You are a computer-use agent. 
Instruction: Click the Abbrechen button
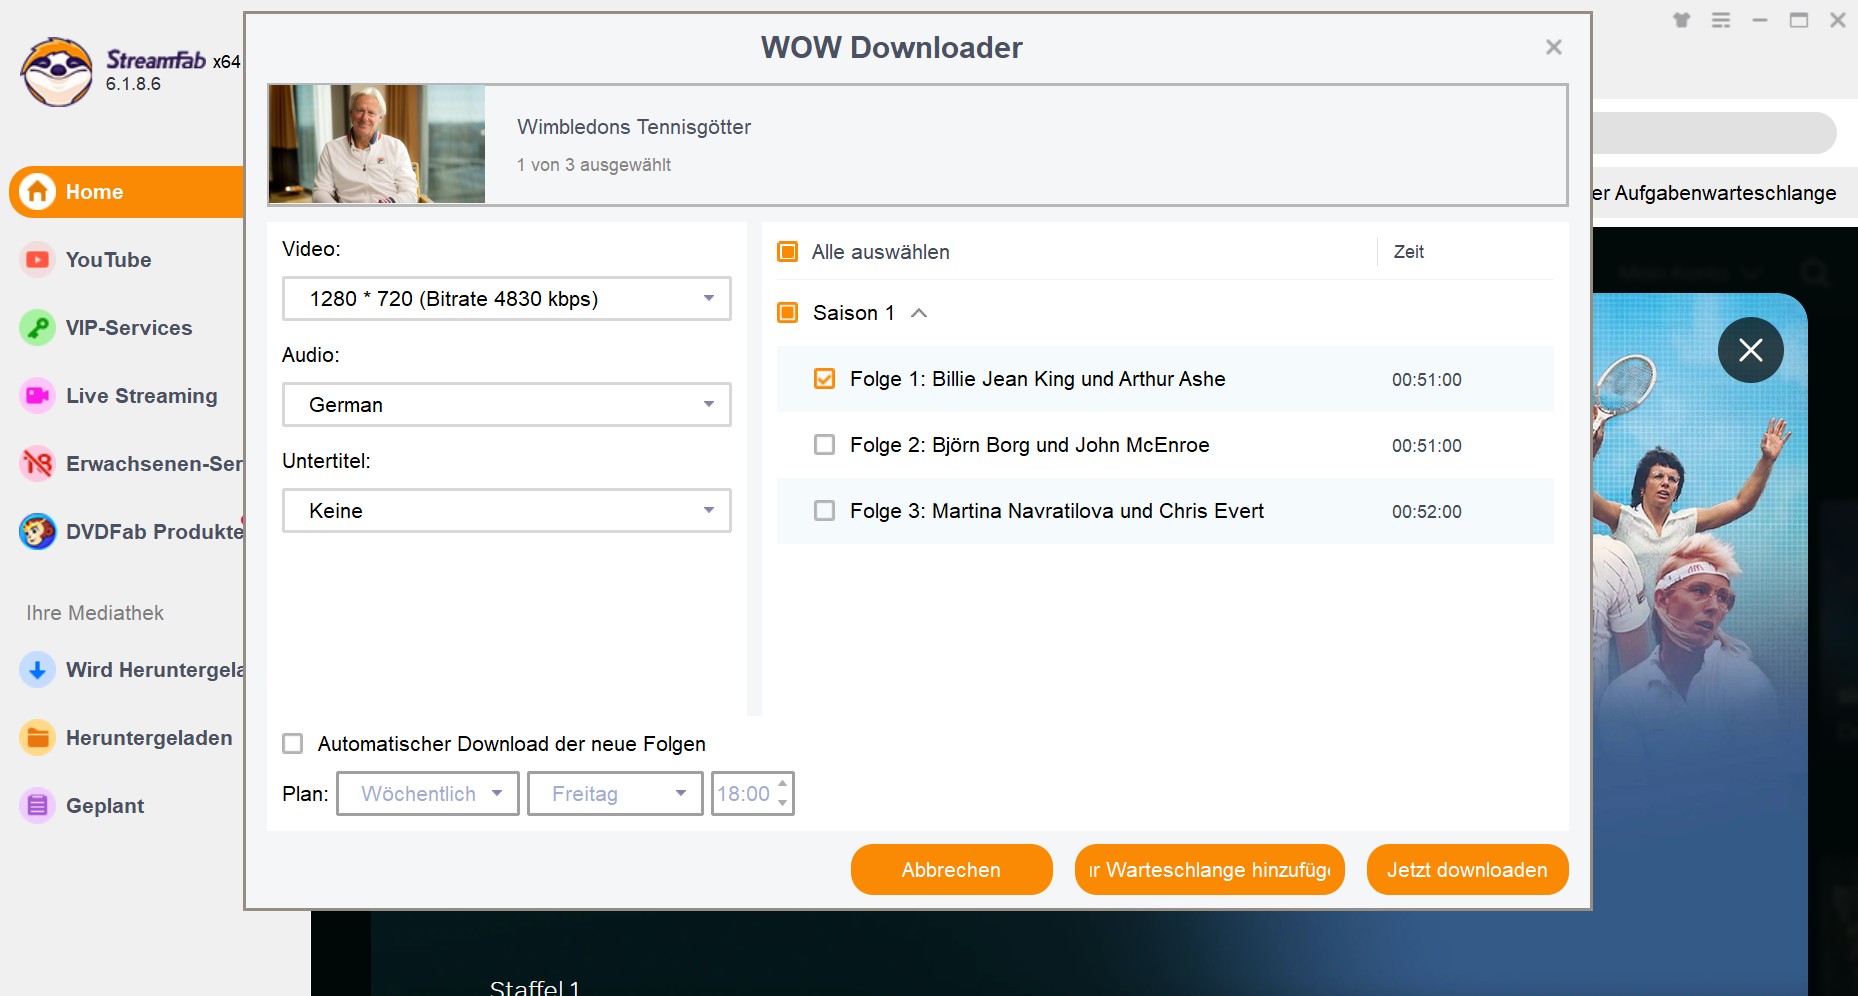(951, 870)
